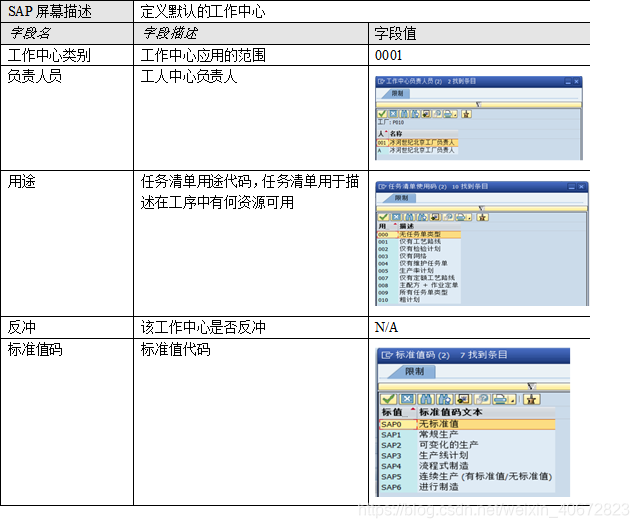Viewport: 639px width, 528px height.
Task: Click new selection icon in 任务清单使用码 dialog
Action: point(435,217)
